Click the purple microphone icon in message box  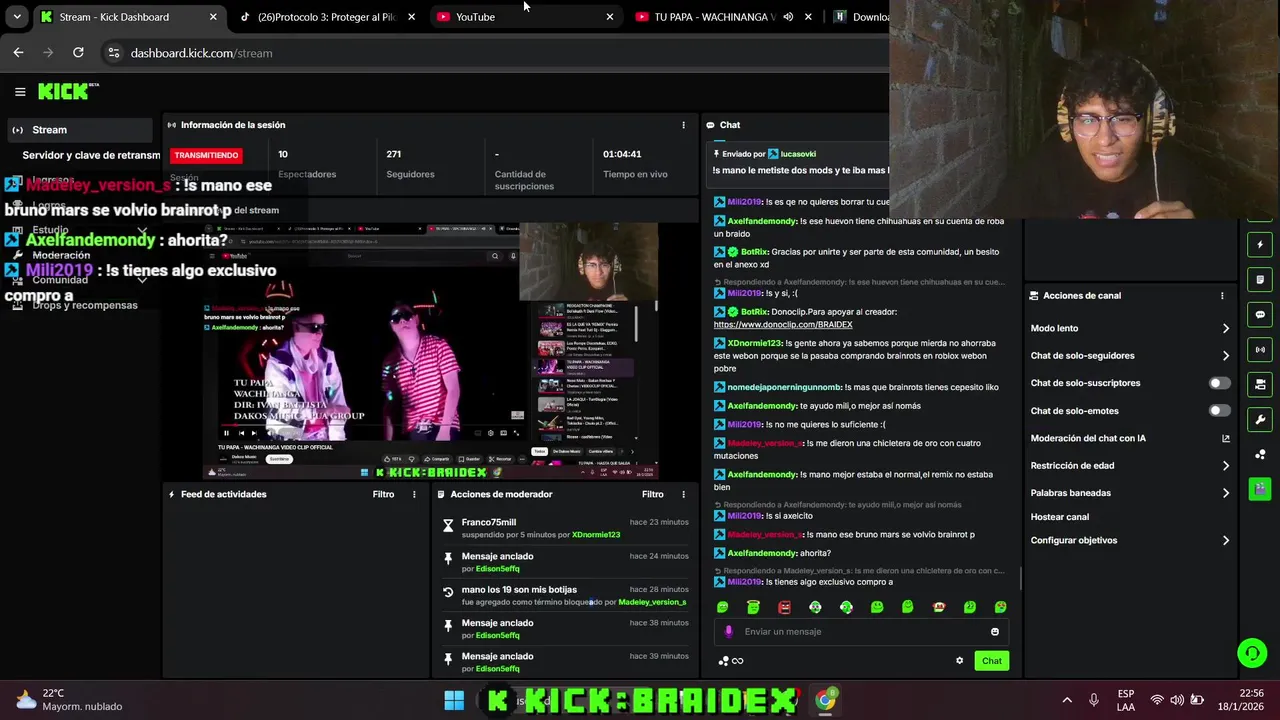pyautogui.click(x=728, y=631)
